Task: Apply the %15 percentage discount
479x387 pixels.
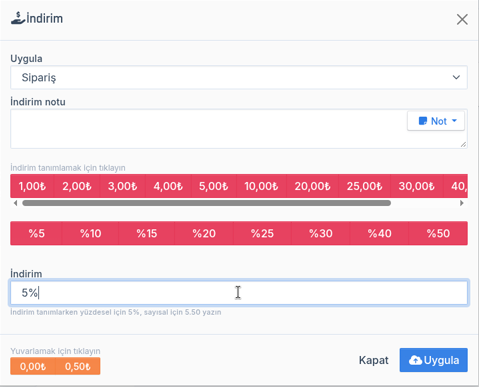Action: click(147, 233)
